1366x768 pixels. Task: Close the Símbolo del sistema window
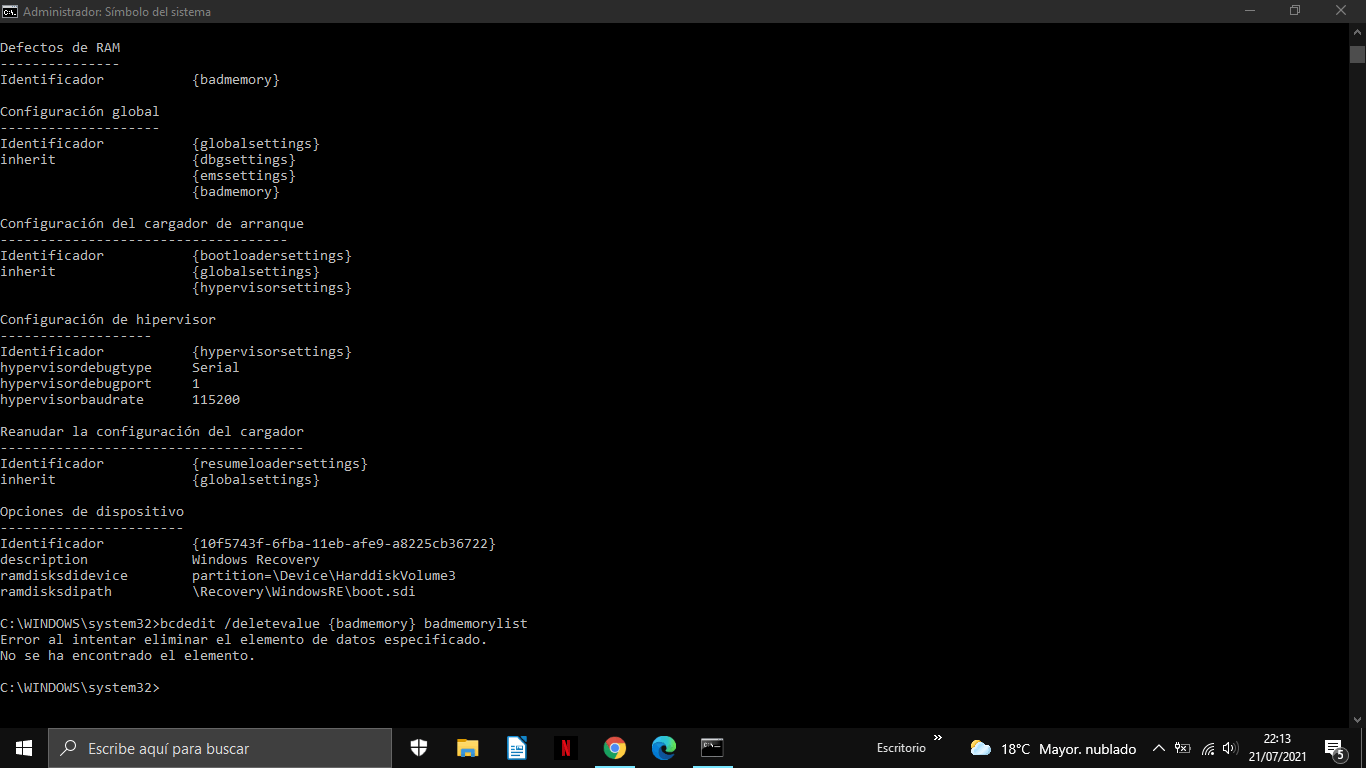pos(1342,11)
